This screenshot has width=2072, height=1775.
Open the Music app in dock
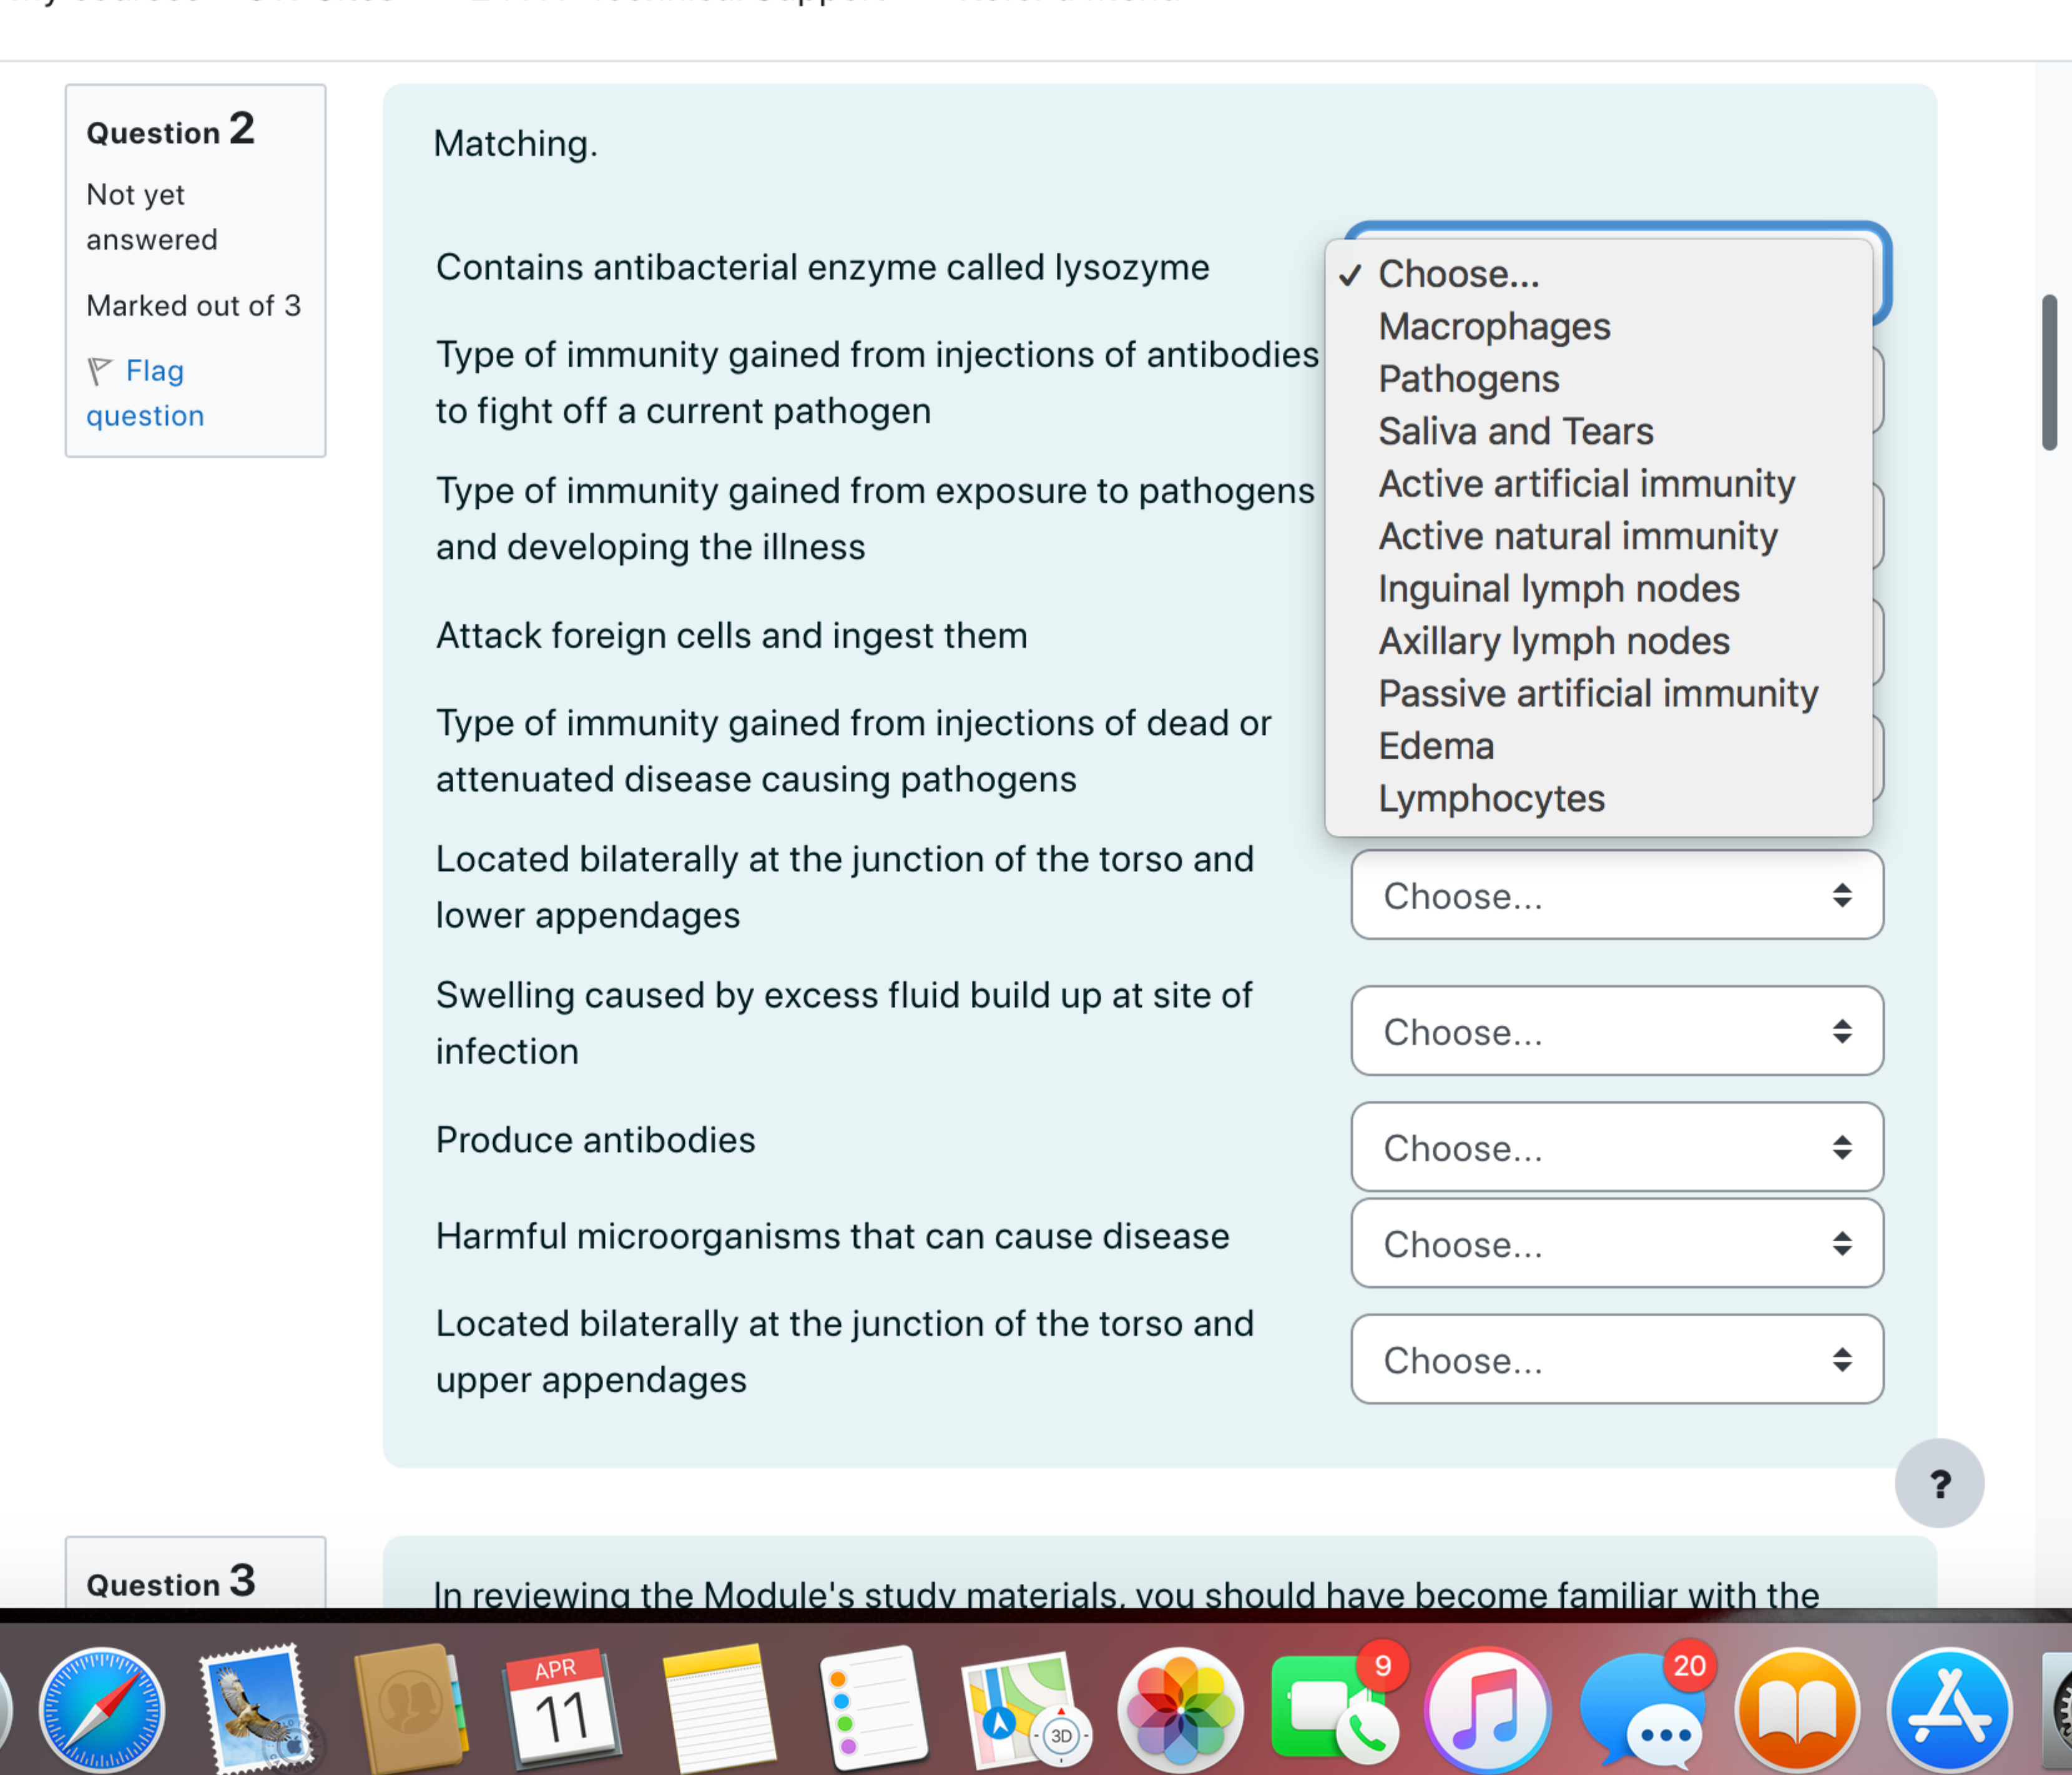tap(1488, 1709)
